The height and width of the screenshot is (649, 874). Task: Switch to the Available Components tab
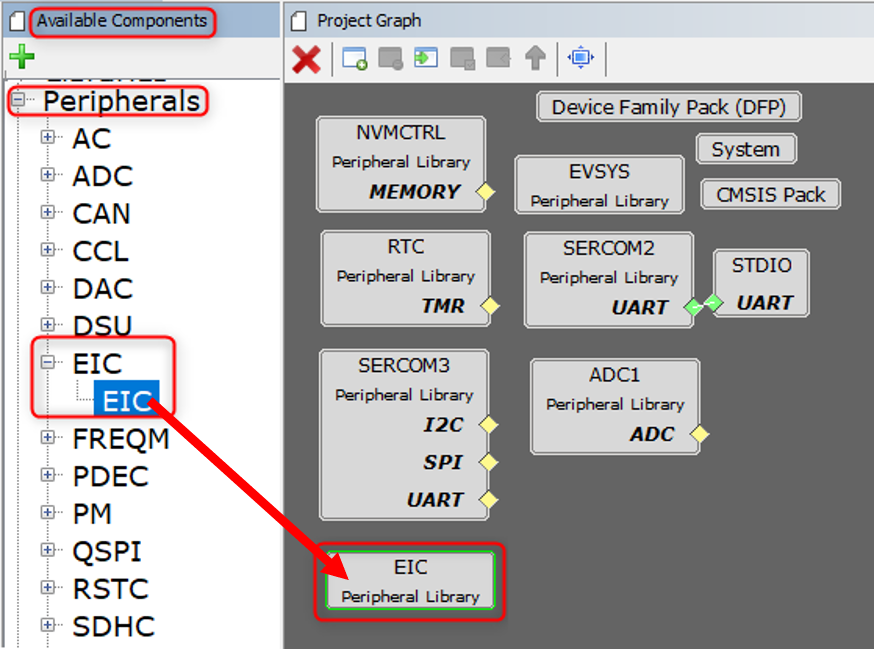tap(120, 21)
